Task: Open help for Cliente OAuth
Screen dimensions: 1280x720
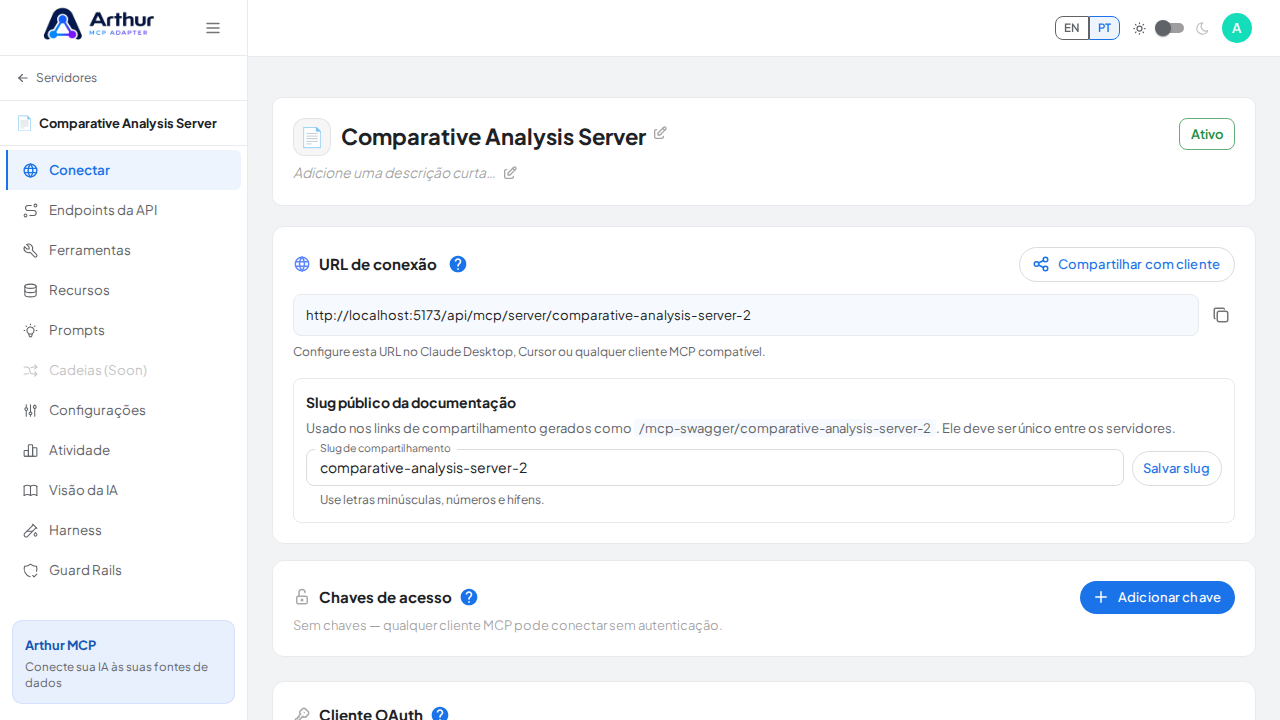Action: coord(440,715)
